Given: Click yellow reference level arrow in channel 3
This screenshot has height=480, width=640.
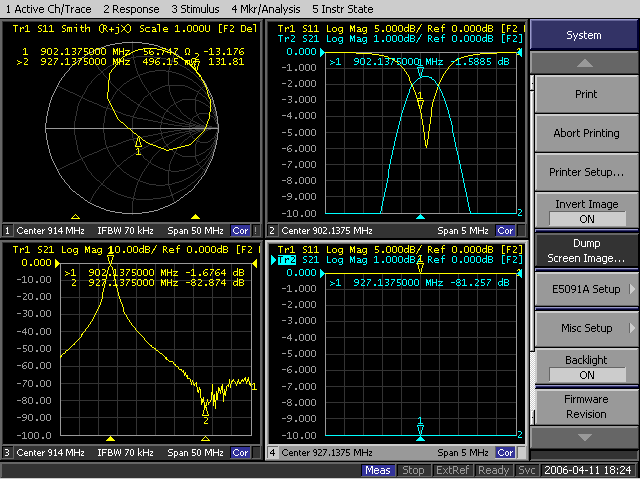Looking at the screenshot, I should click(x=58, y=263).
